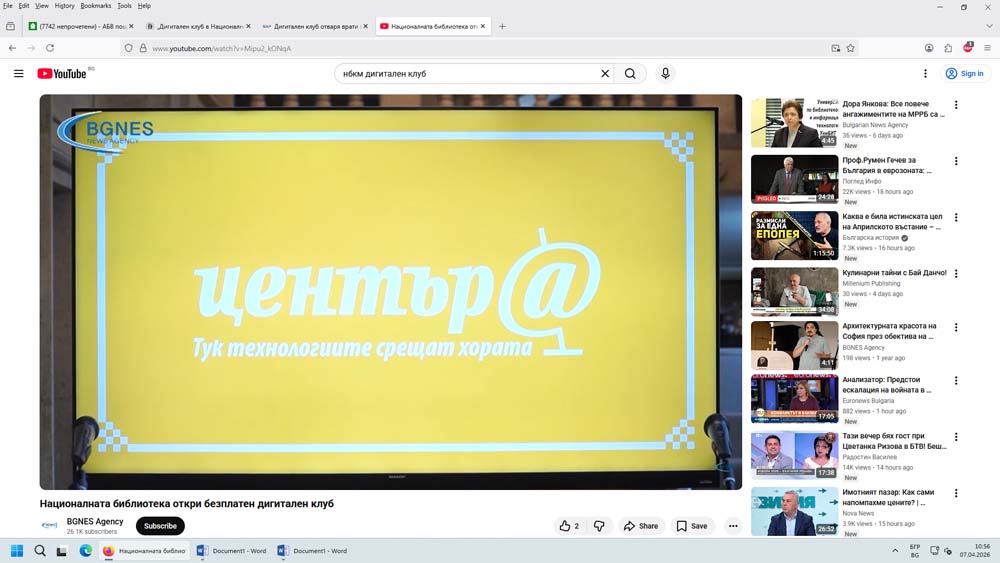Open Firefox extensions puzzle icon
1000x563 pixels.
(x=948, y=48)
